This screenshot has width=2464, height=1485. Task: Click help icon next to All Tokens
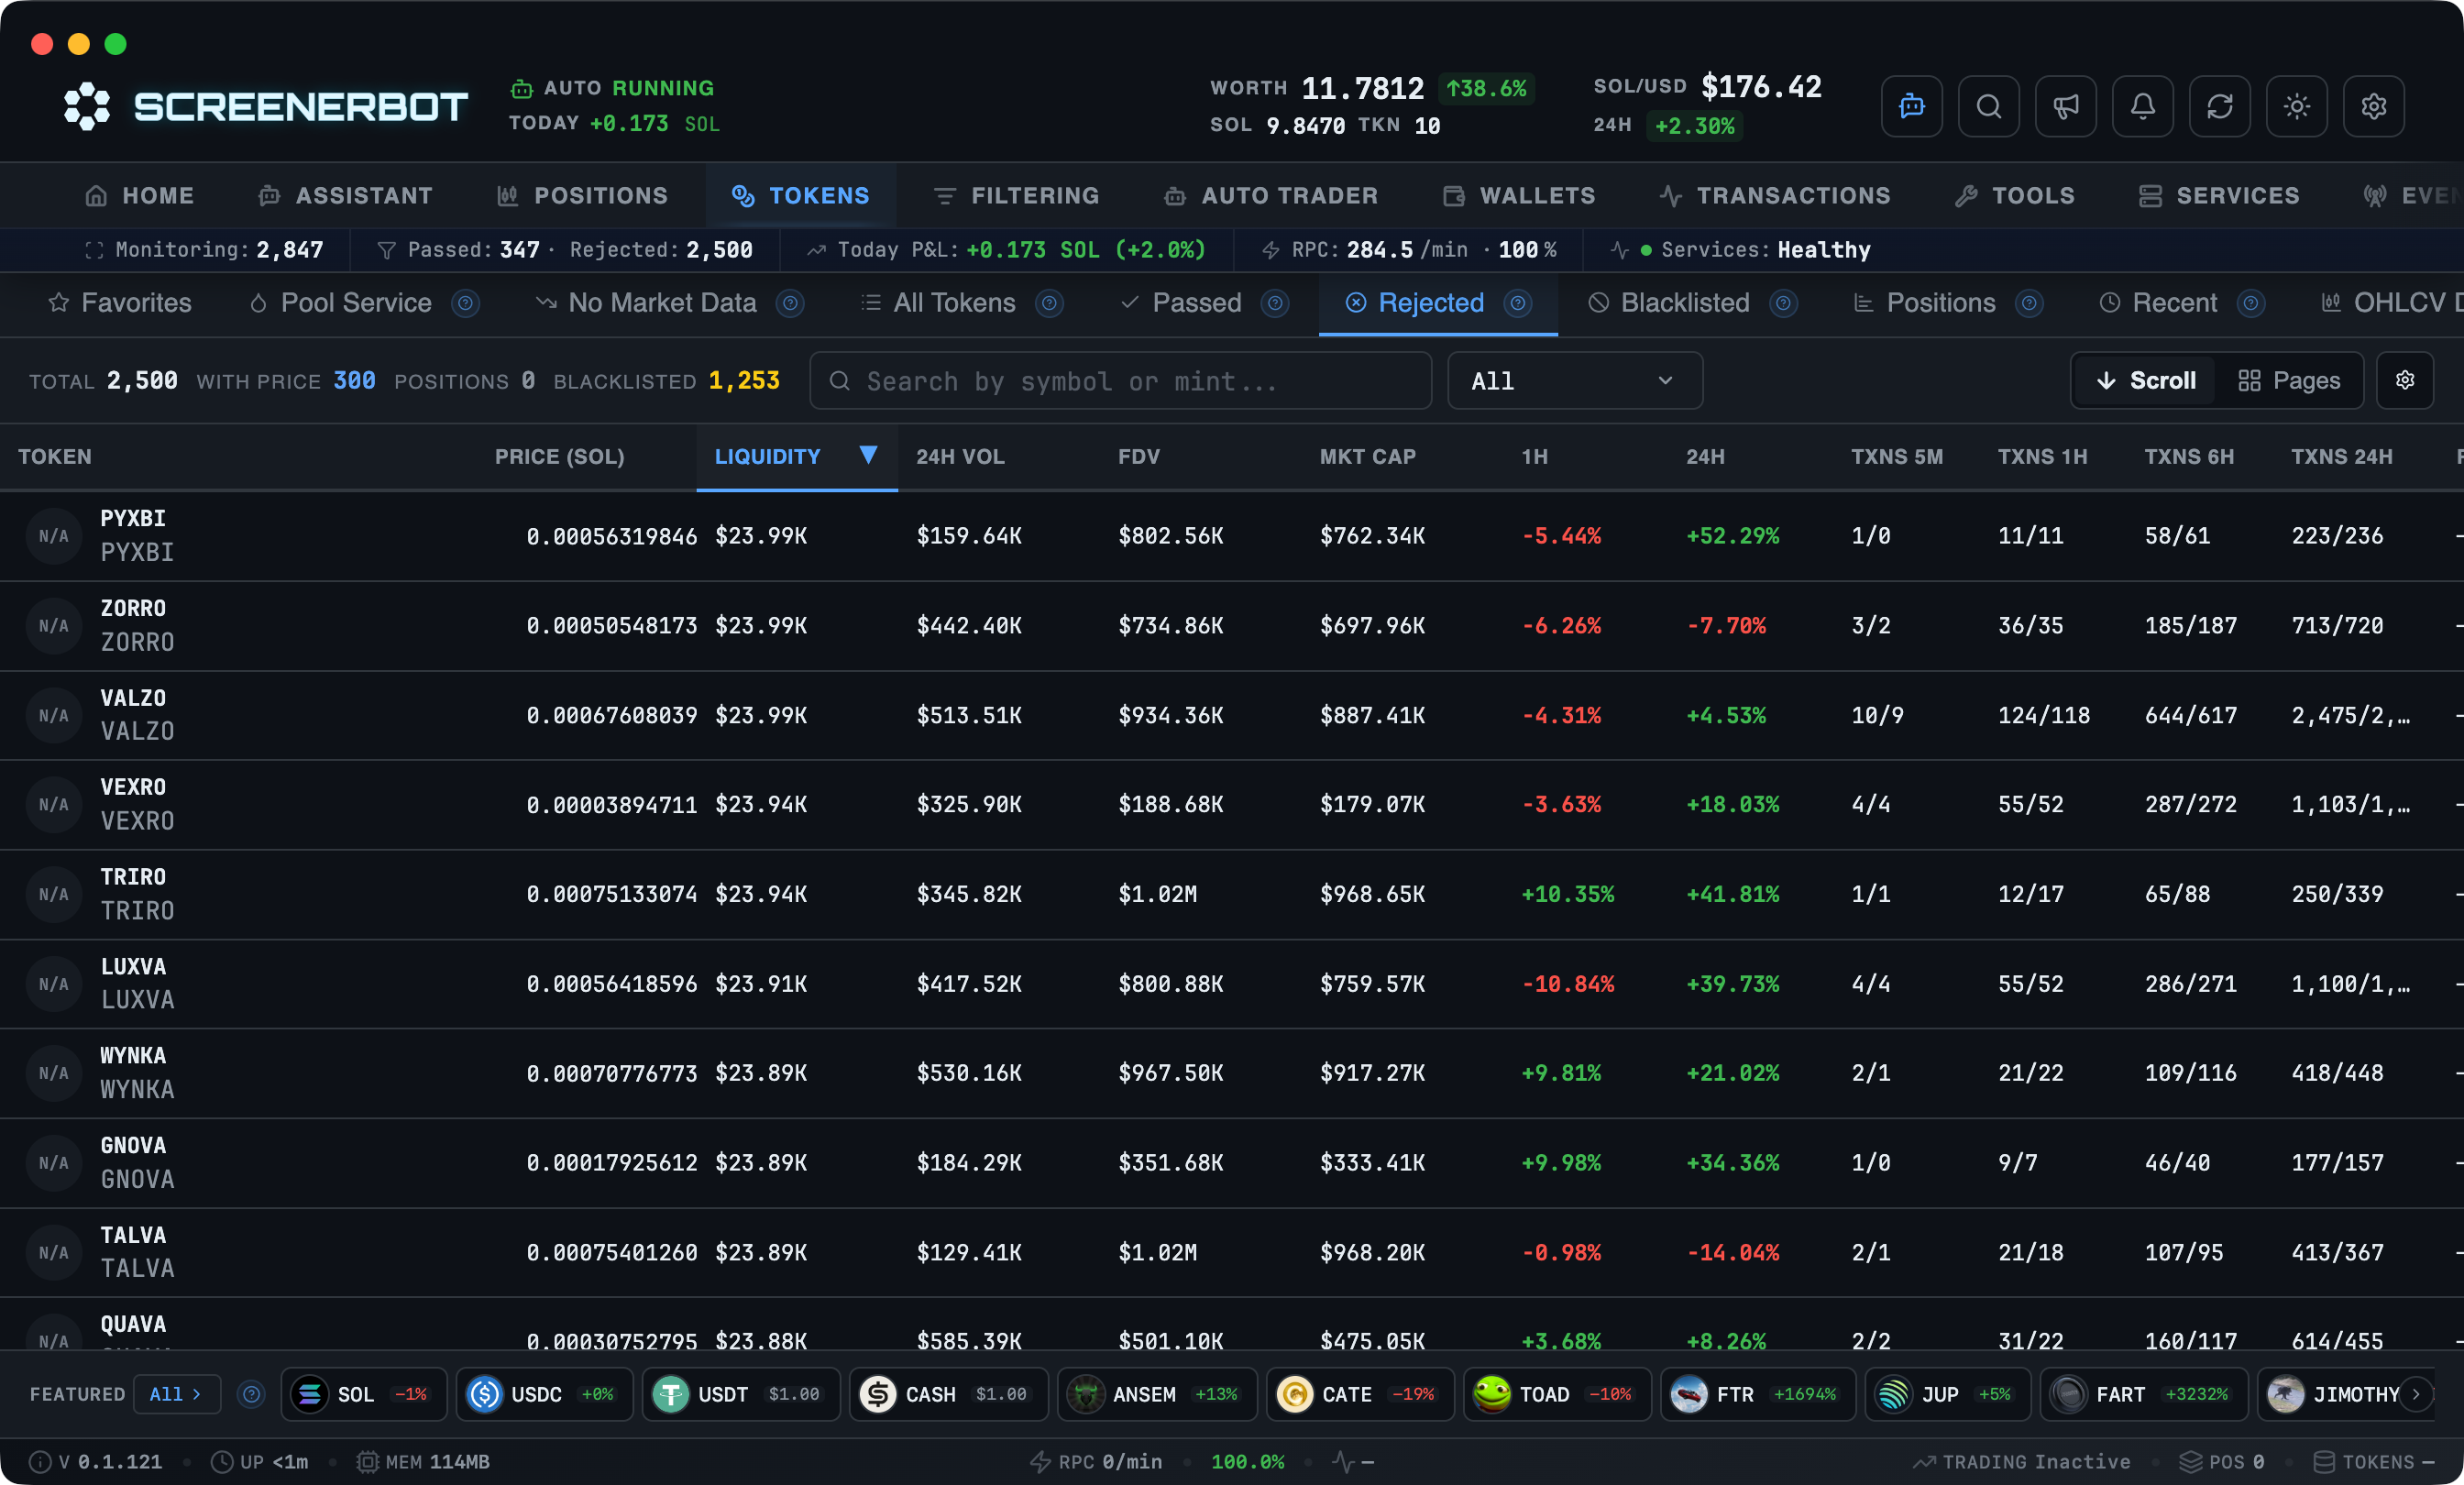click(1049, 303)
